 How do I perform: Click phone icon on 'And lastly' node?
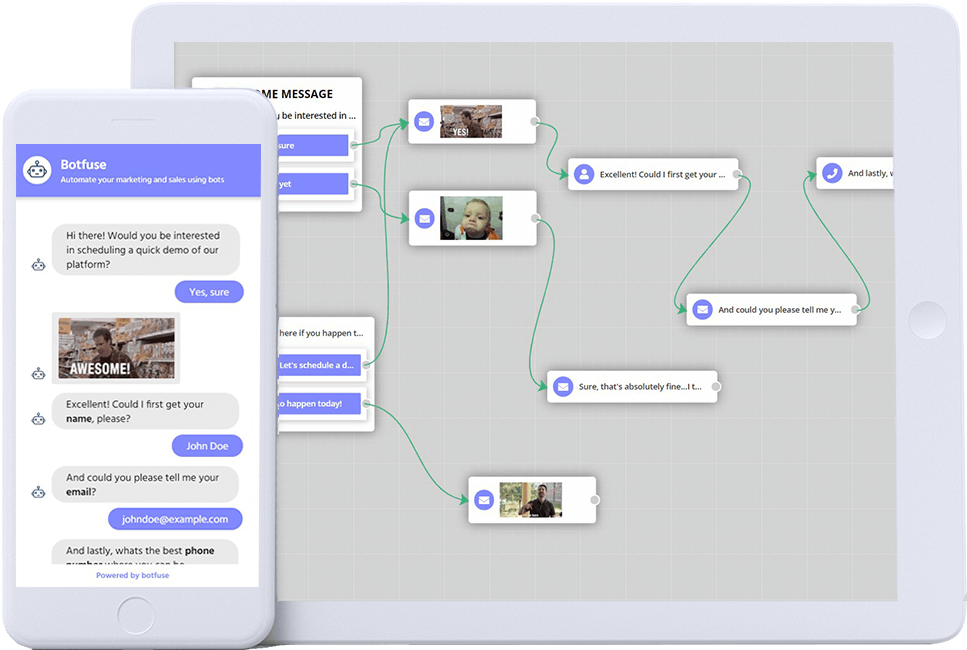click(832, 173)
